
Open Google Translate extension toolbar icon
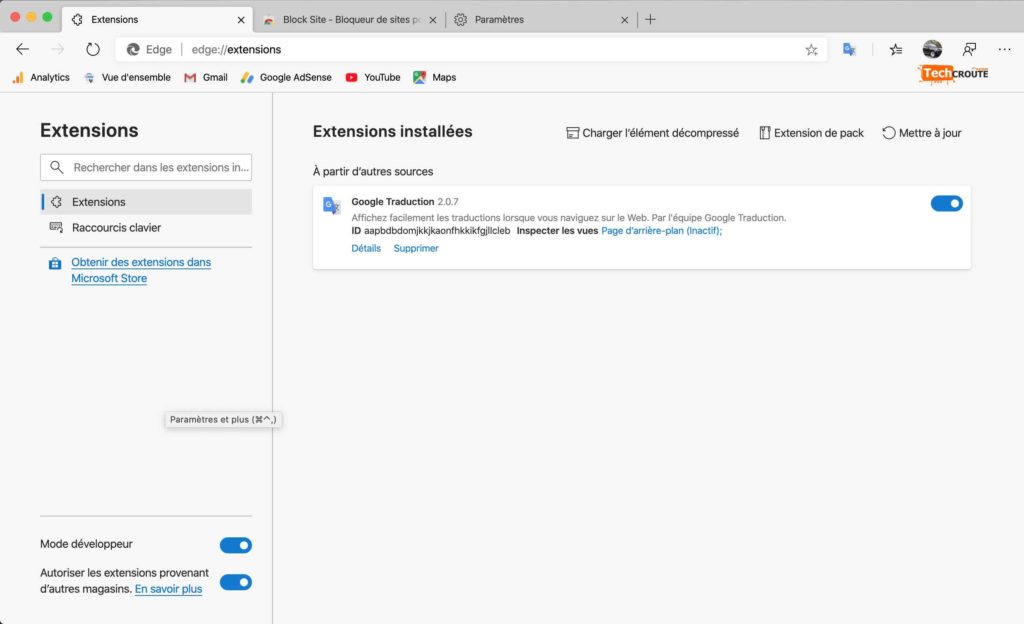849,49
